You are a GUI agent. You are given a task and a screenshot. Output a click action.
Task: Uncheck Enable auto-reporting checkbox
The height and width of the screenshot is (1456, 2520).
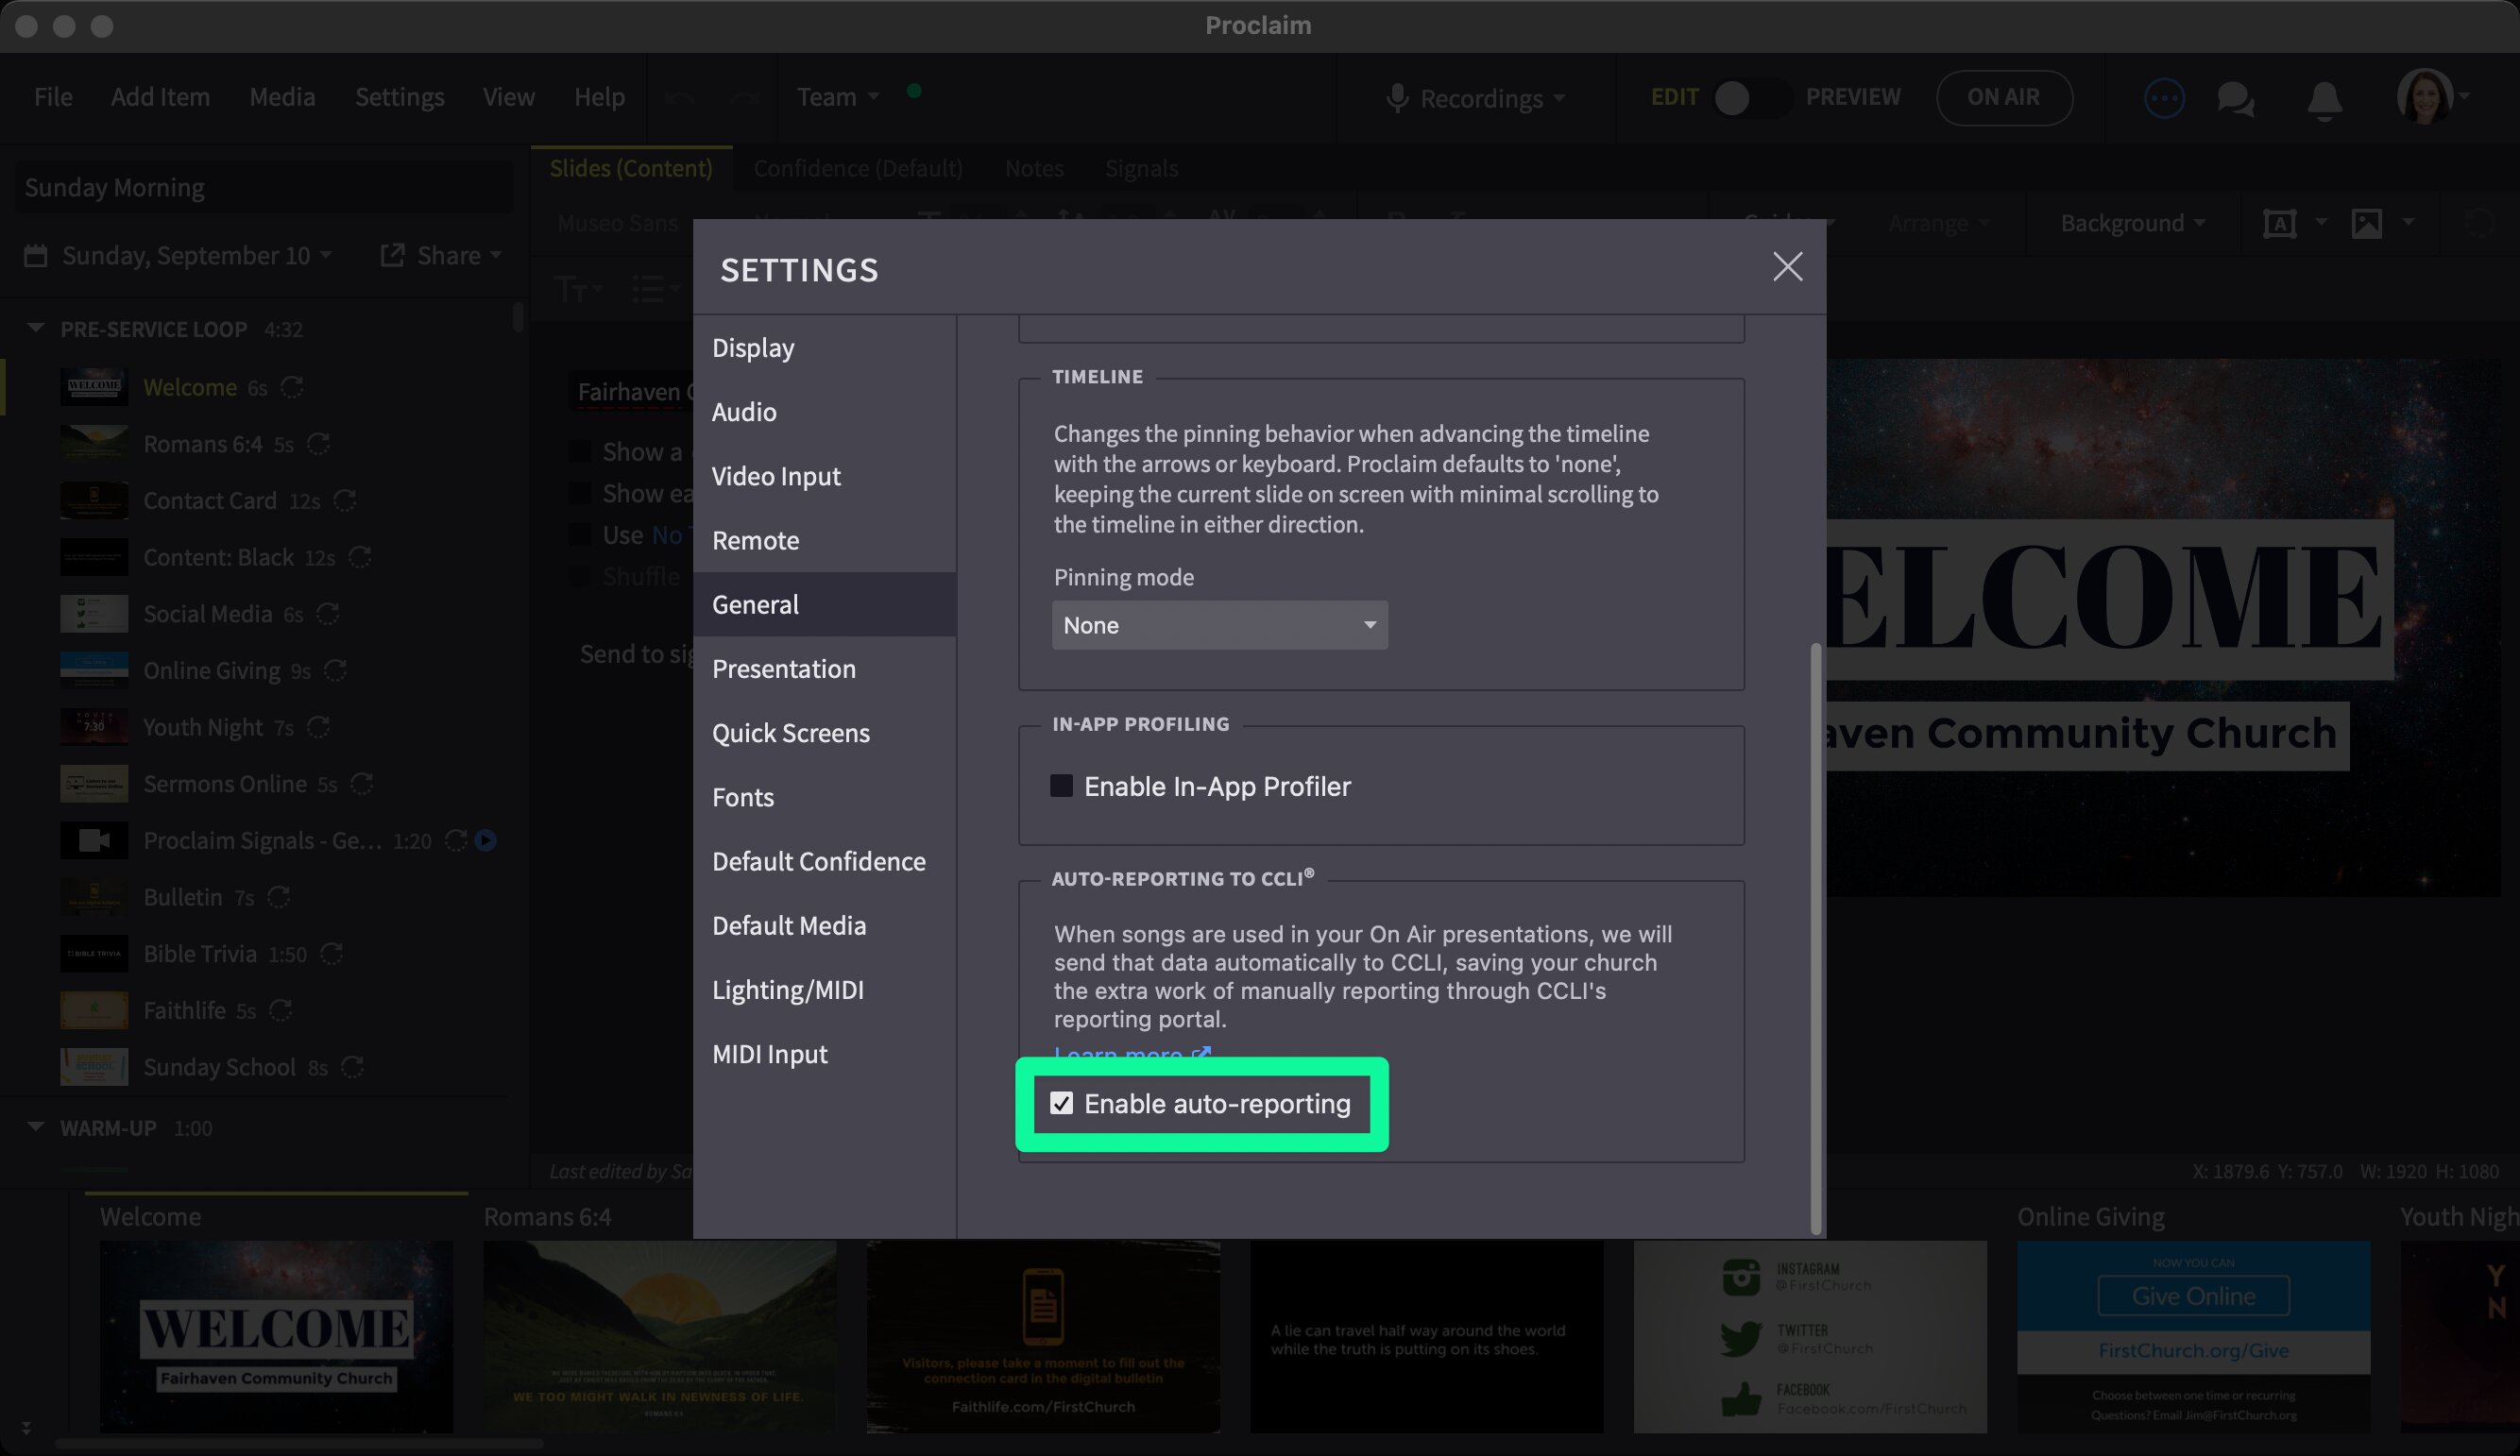tap(1061, 1103)
